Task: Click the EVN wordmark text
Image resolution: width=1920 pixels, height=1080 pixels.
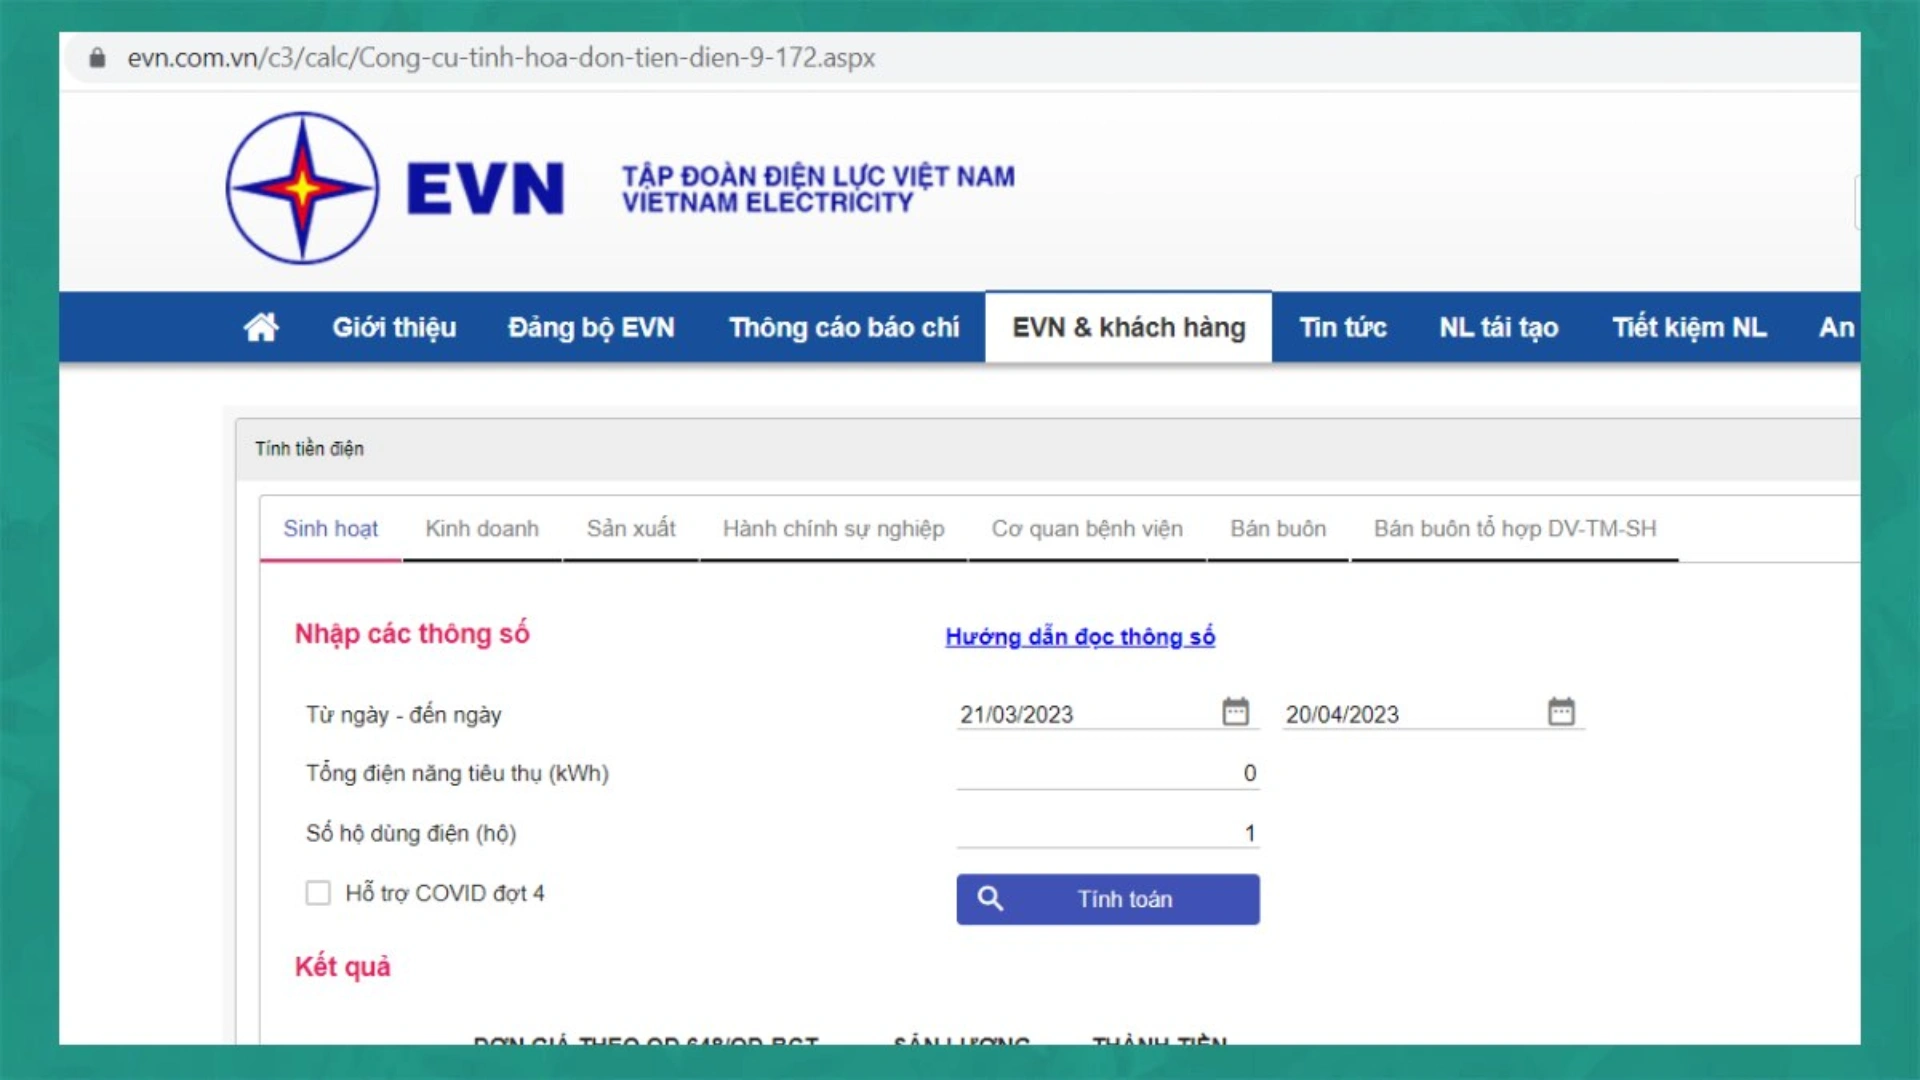Action: (485, 189)
